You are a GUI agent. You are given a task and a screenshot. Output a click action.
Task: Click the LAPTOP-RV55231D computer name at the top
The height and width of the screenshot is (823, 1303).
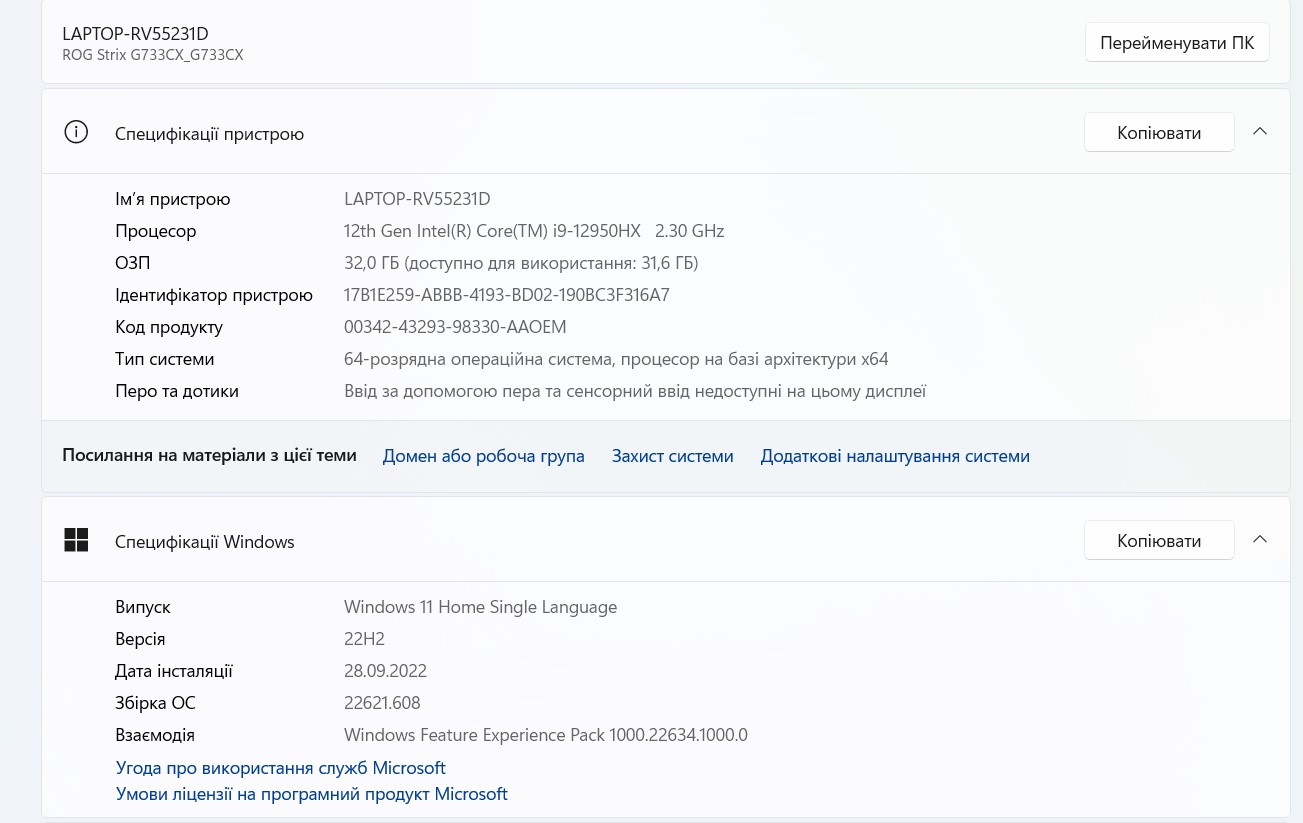pyautogui.click(x=135, y=34)
